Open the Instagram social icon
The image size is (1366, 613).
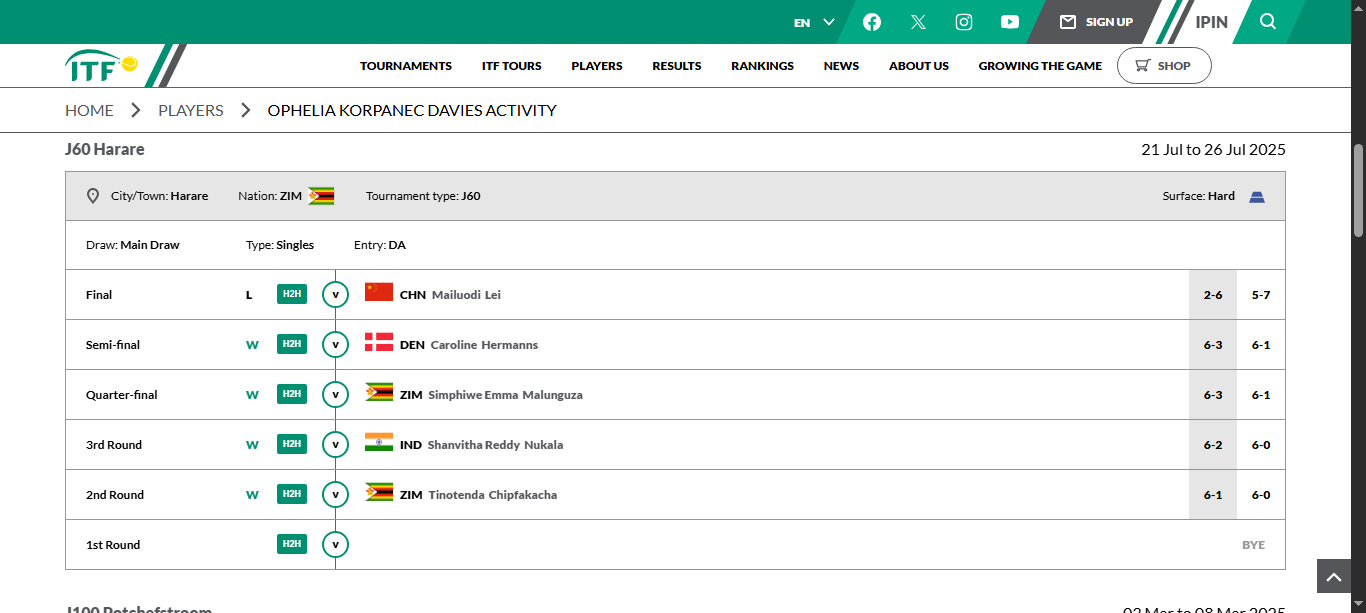[964, 22]
